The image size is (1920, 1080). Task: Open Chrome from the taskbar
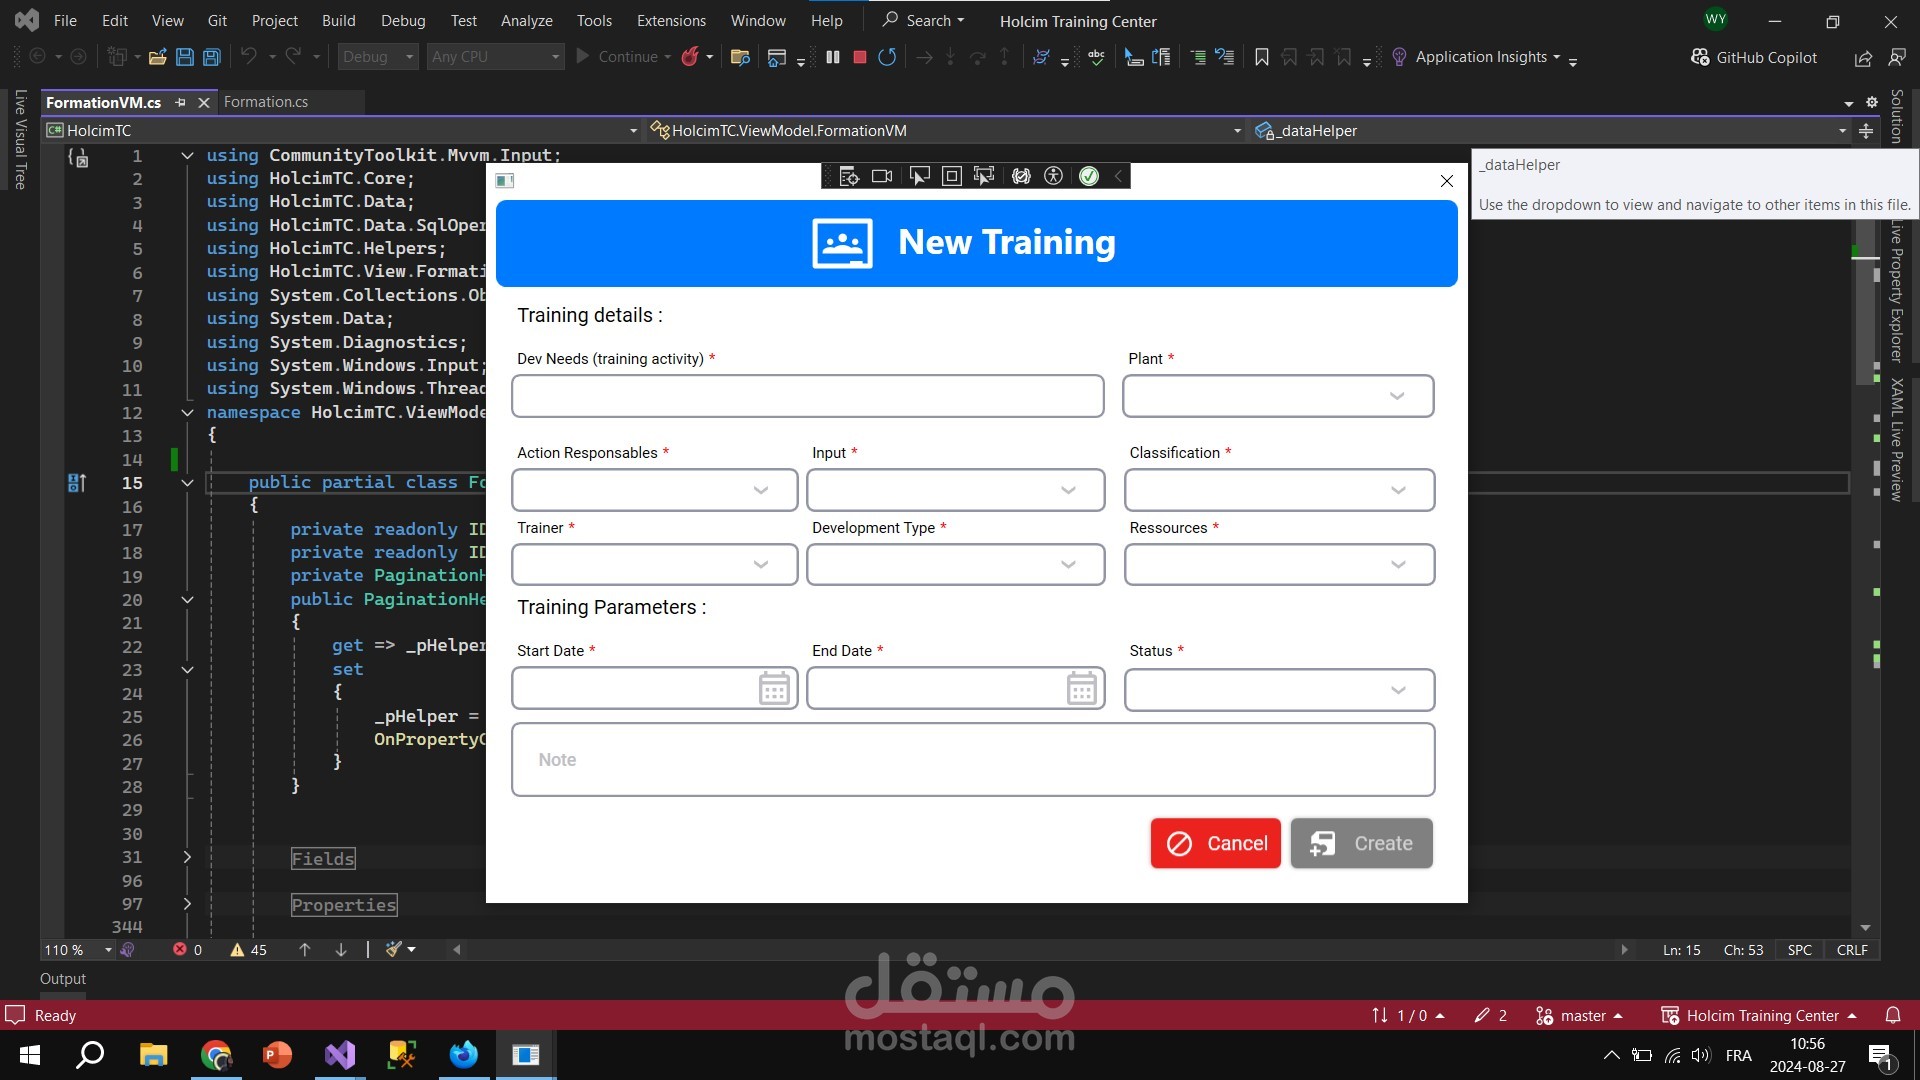pyautogui.click(x=216, y=1055)
